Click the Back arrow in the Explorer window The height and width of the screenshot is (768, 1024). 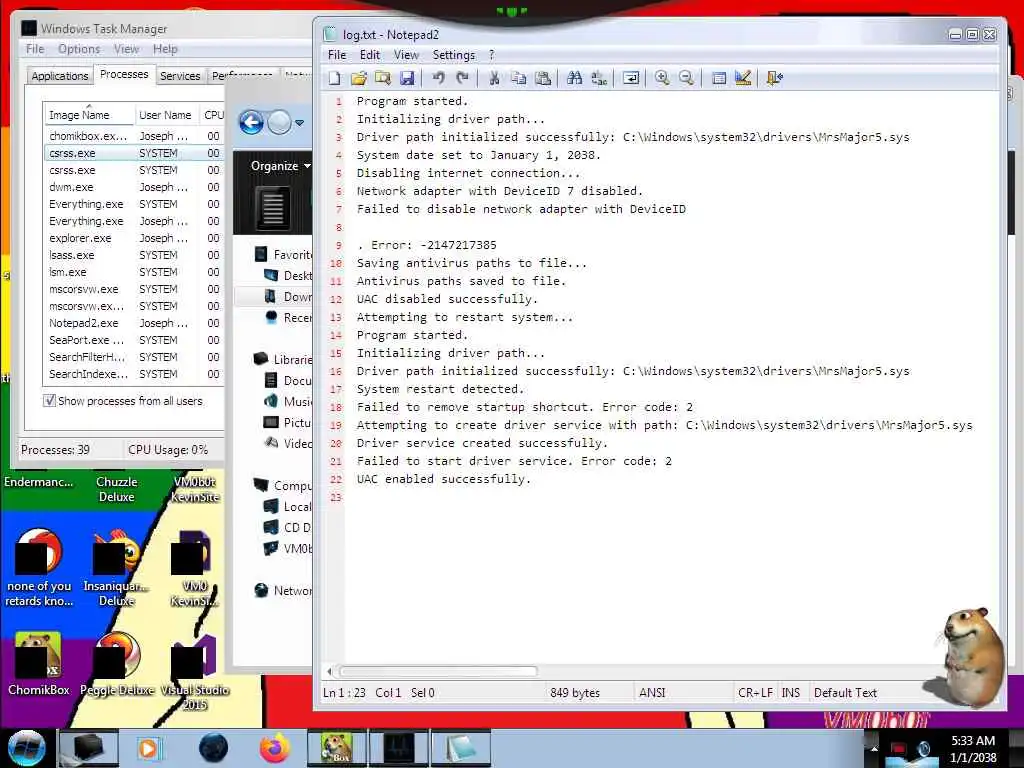pyautogui.click(x=251, y=122)
